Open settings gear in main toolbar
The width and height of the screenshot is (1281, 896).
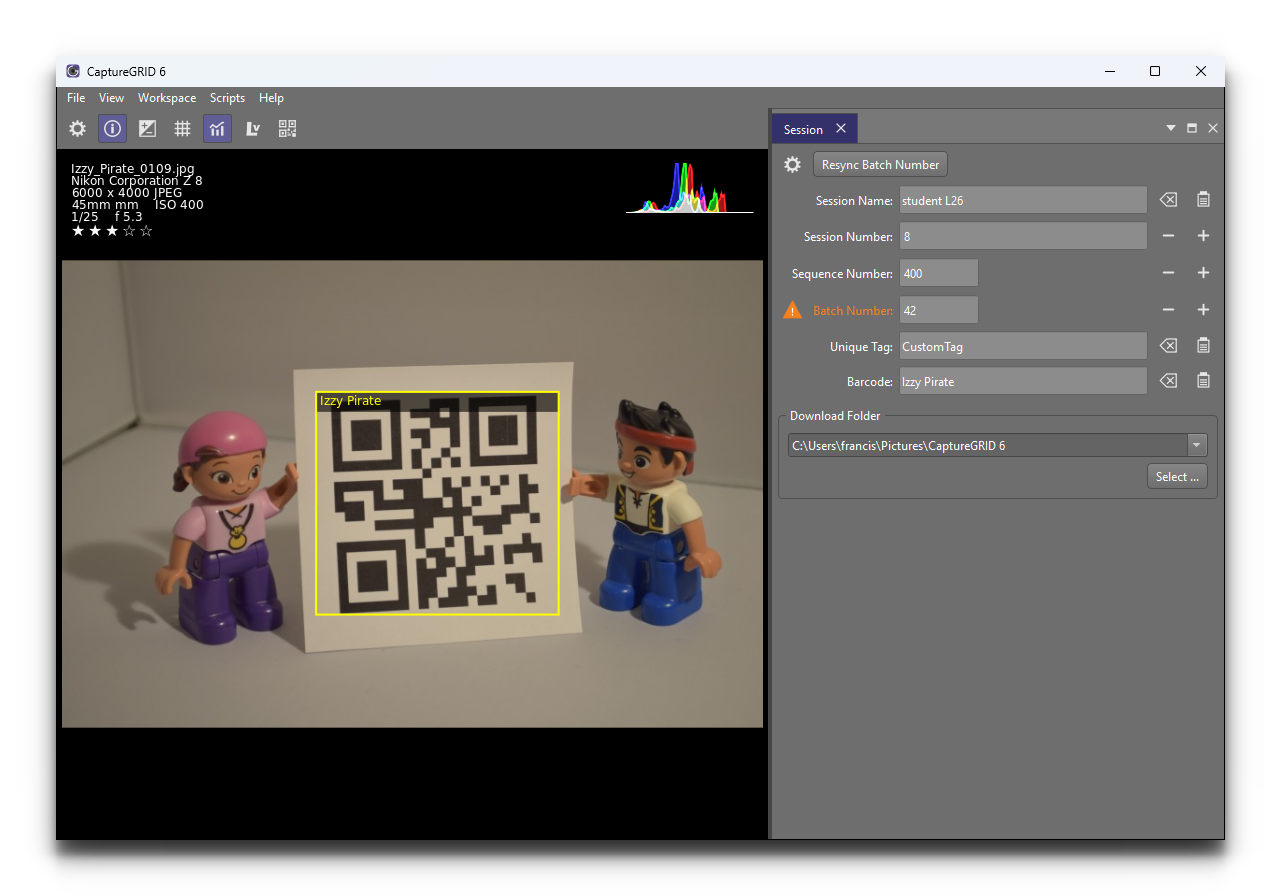coord(77,128)
